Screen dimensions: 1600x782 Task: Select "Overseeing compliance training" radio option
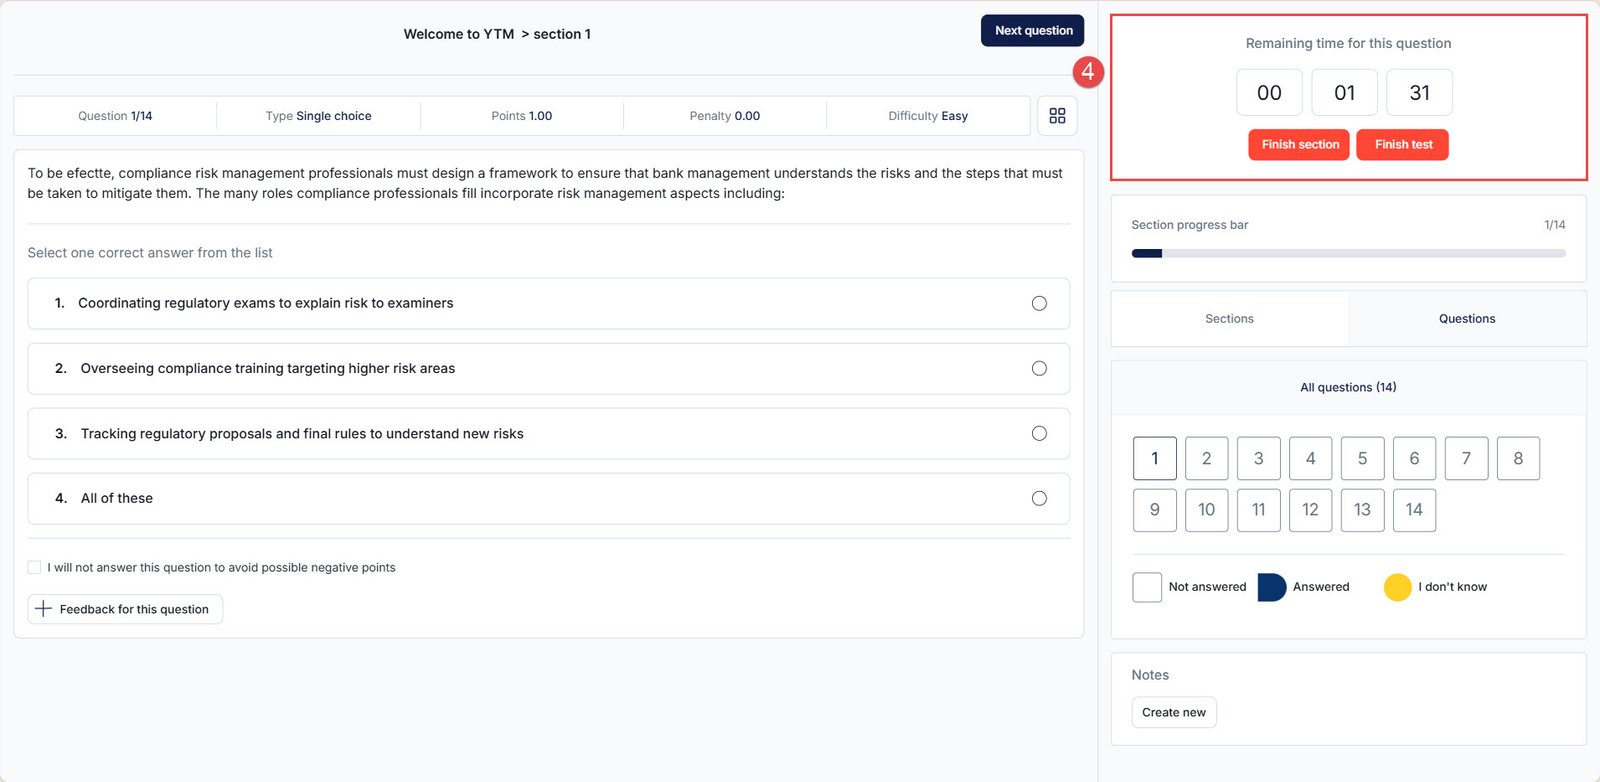pyautogui.click(x=1039, y=369)
